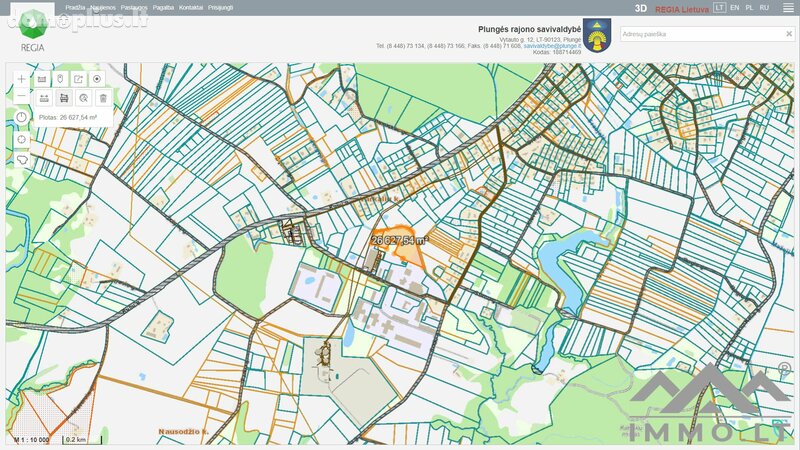Screen dimensions: 800x450
Task: Open REGIA Lietuva link
Action: (x=682, y=9)
